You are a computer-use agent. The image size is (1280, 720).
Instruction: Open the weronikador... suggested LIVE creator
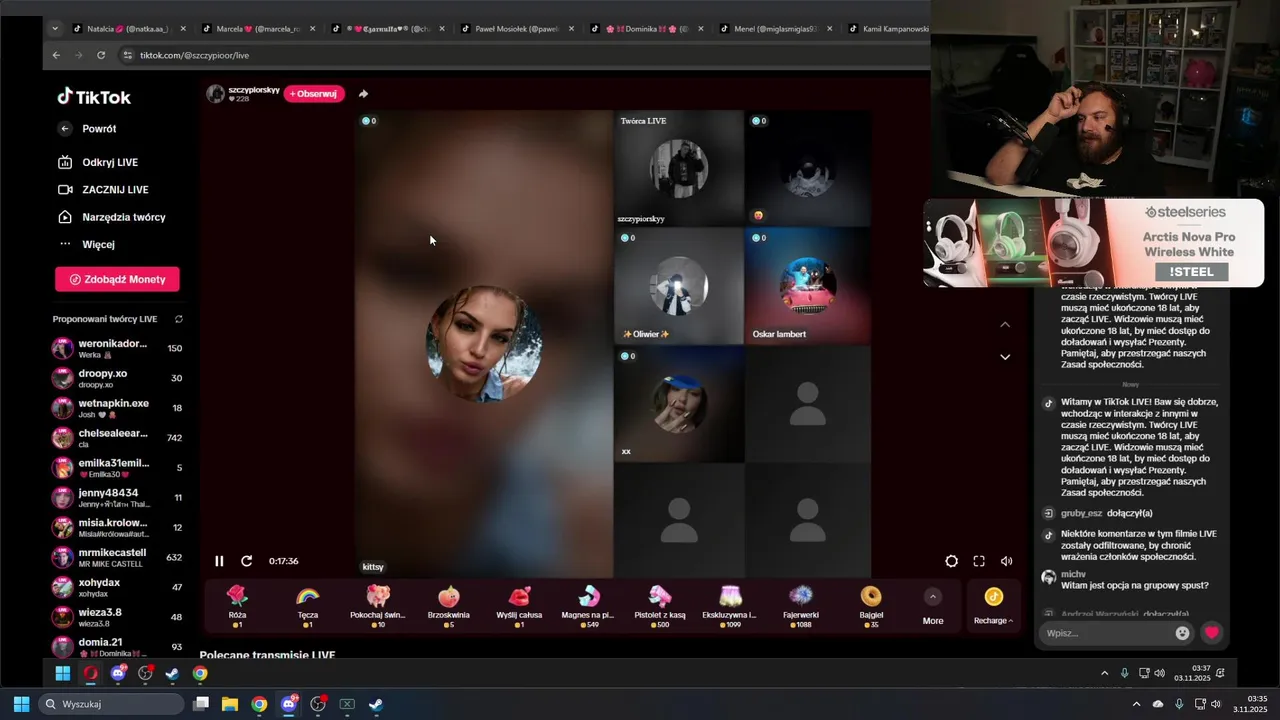click(117, 348)
